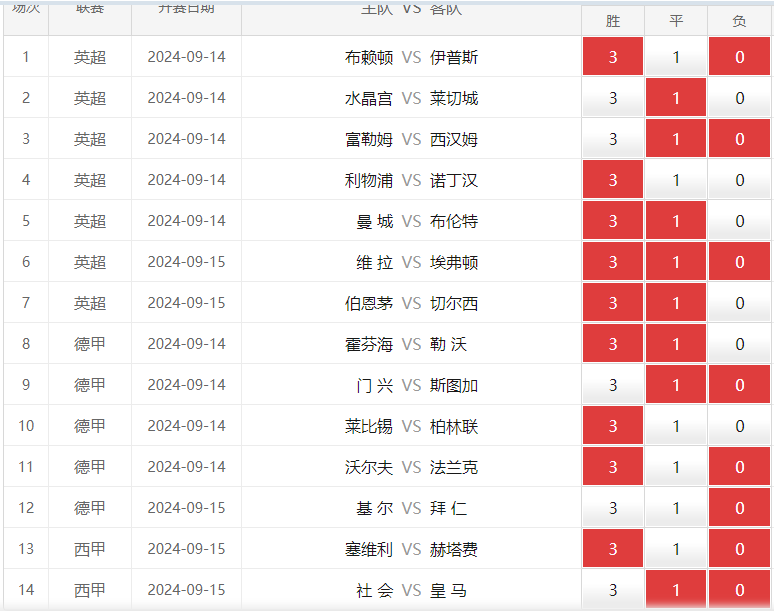This screenshot has width=774, height=611.
Task: Click 英超 league in match 5 row
Action: (90, 221)
